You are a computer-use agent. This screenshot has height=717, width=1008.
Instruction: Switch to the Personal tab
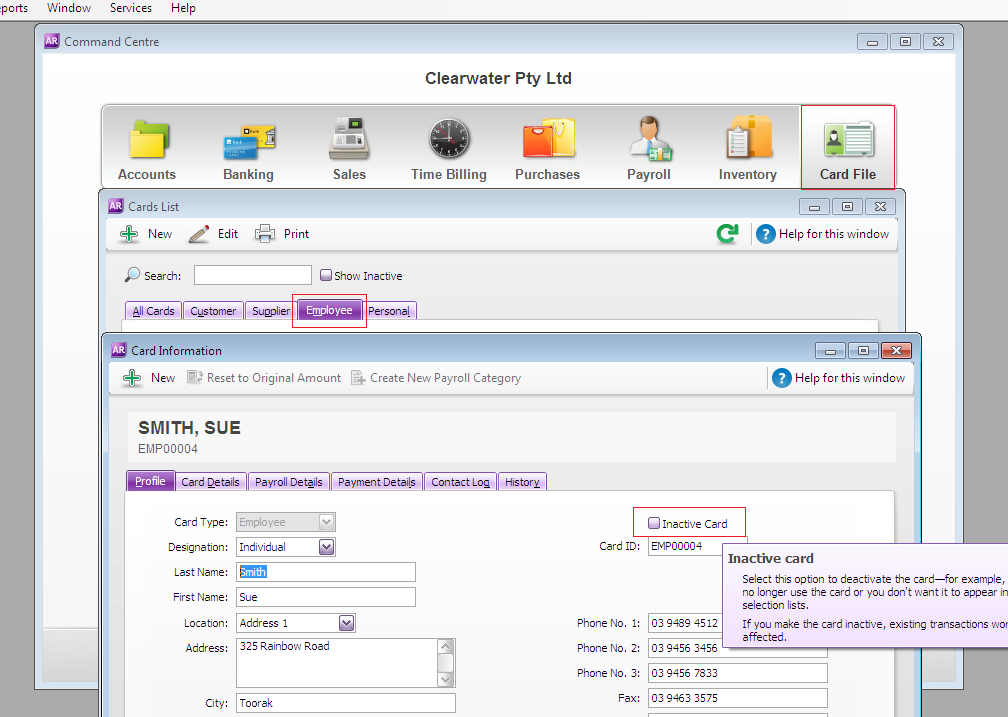(389, 311)
